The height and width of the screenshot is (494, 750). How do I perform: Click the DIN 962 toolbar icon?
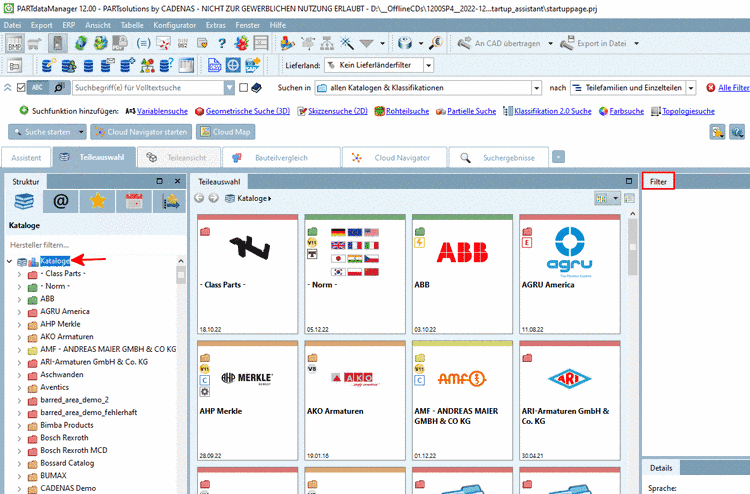tap(183, 44)
